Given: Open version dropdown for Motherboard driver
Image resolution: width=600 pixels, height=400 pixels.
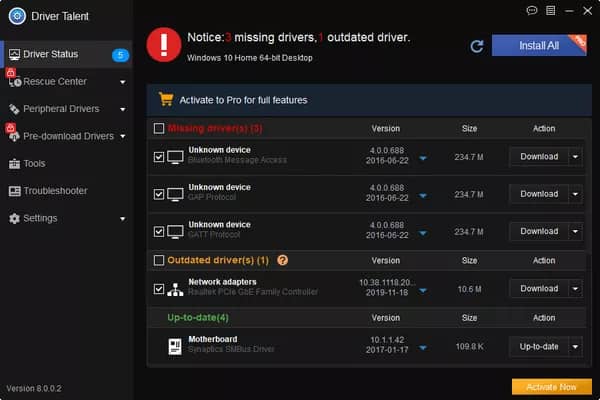Looking at the screenshot, I should click(x=423, y=348).
